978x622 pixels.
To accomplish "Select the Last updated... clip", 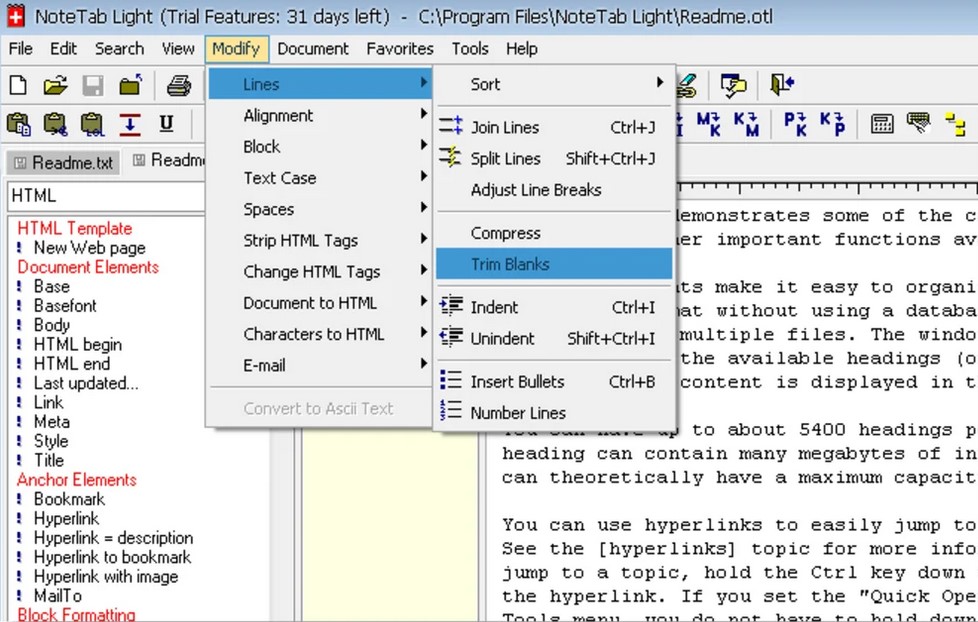I will click(x=86, y=383).
